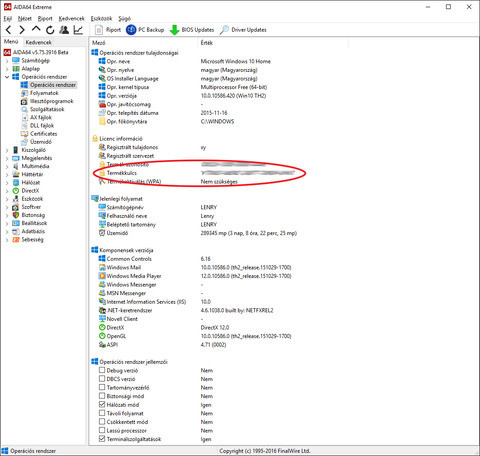Toggle the Lassú processzor checkbox
Viewport: 480px width, 456px height.
(x=102, y=430)
